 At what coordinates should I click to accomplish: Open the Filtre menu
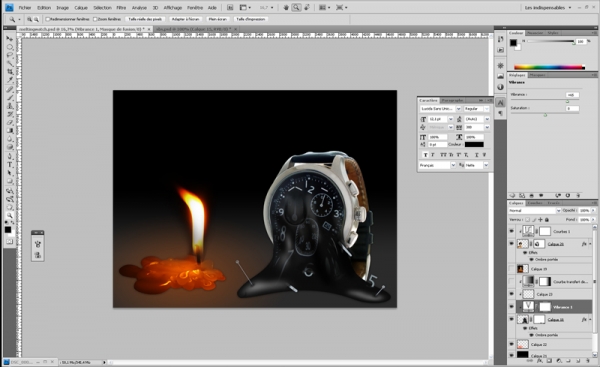click(x=121, y=8)
